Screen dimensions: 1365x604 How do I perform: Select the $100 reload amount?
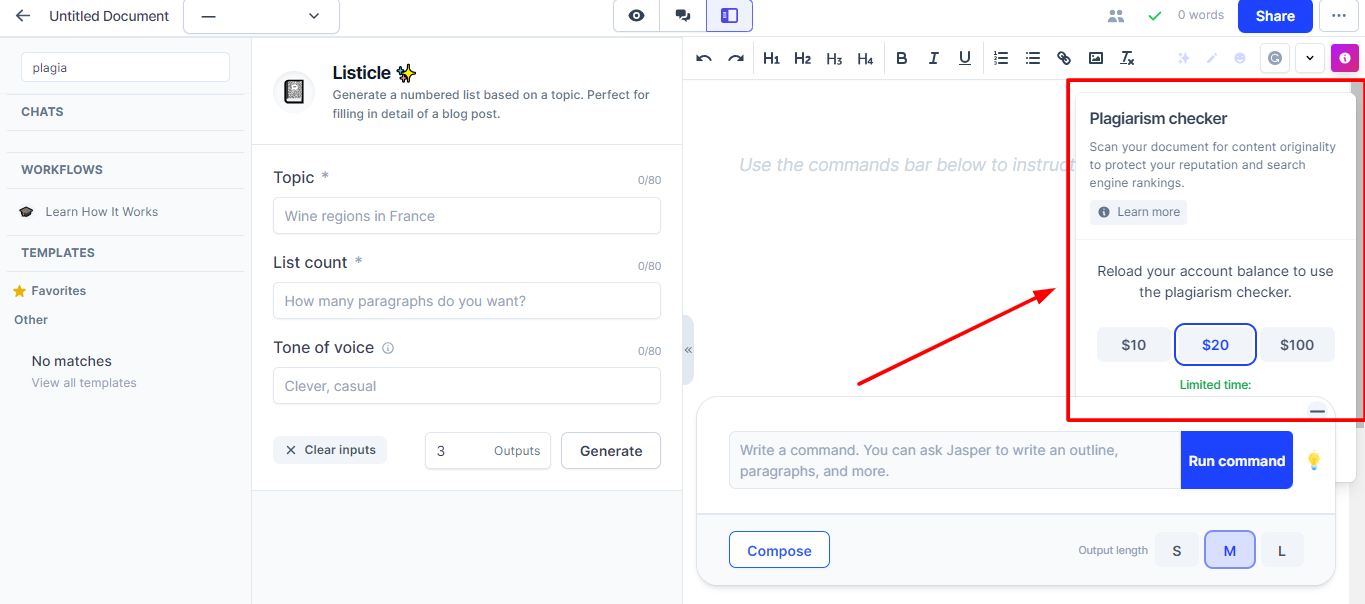pyautogui.click(x=1297, y=345)
